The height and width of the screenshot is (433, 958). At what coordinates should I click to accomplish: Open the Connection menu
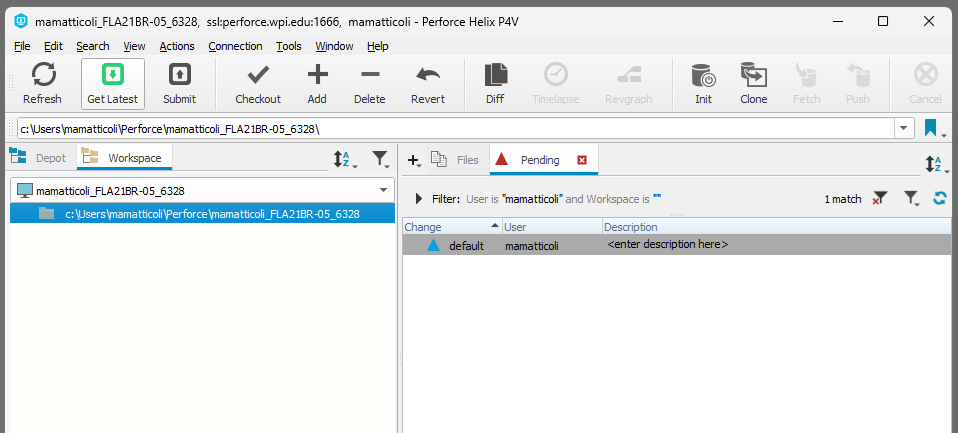point(235,46)
